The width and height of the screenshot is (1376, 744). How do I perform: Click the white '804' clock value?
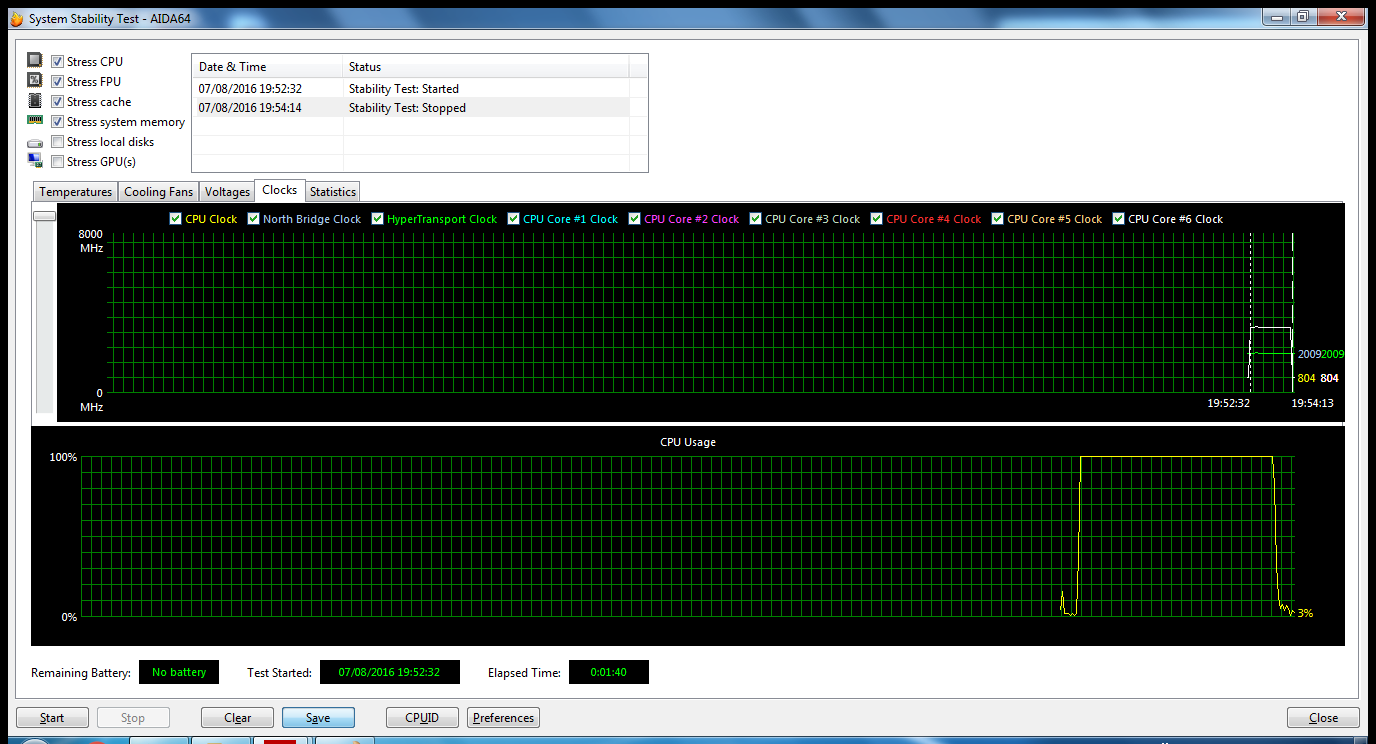tap(1329, 378)
